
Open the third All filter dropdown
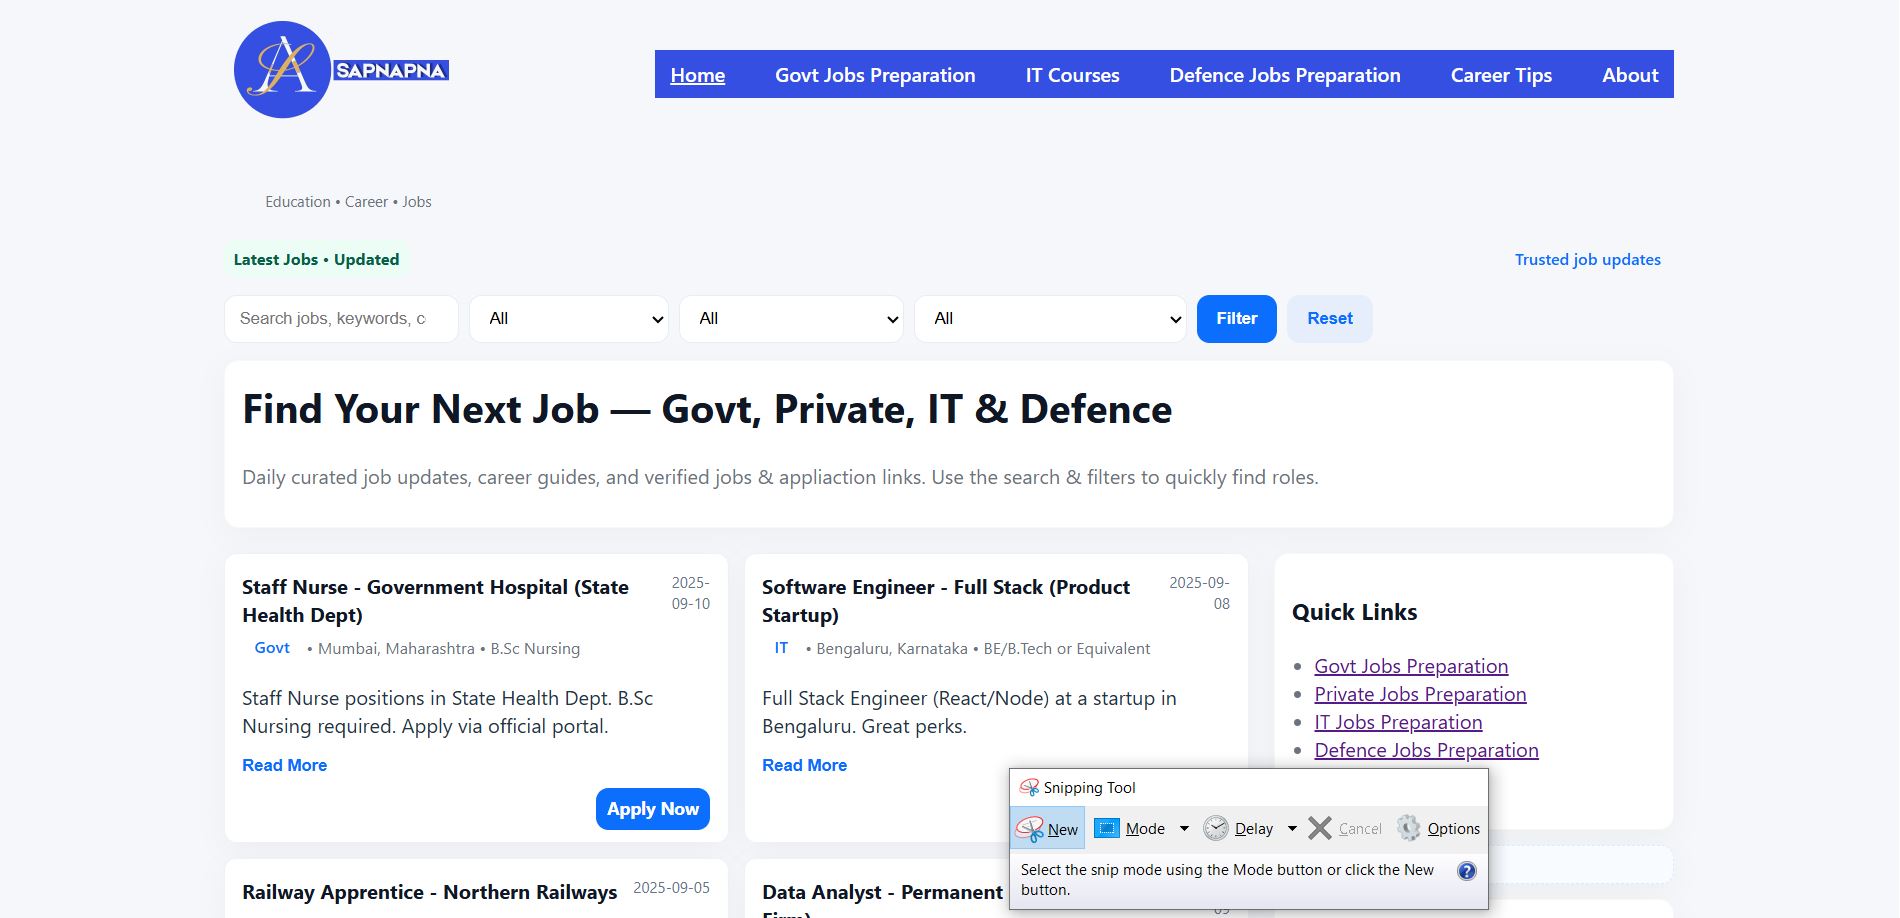(1050, 319)
